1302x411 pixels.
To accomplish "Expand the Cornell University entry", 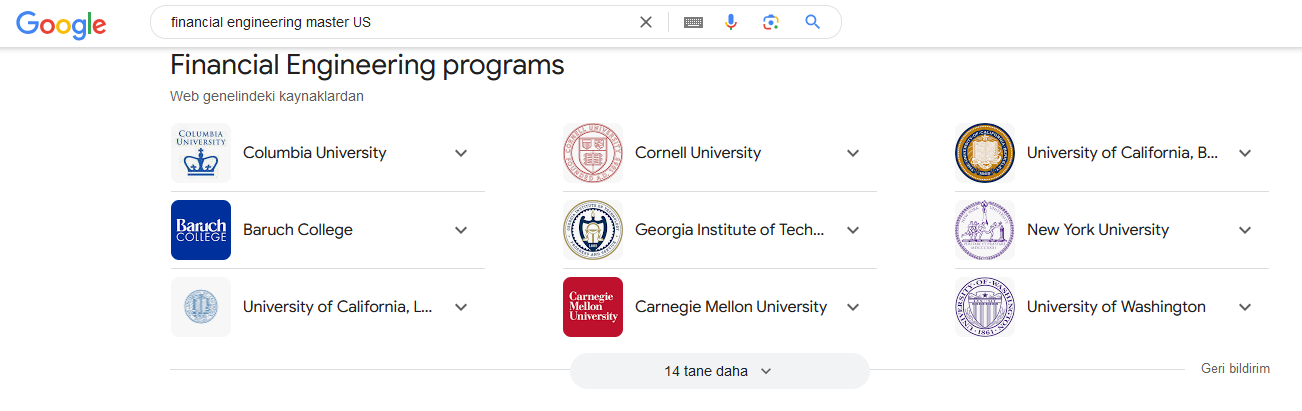I will pos(853,153).
